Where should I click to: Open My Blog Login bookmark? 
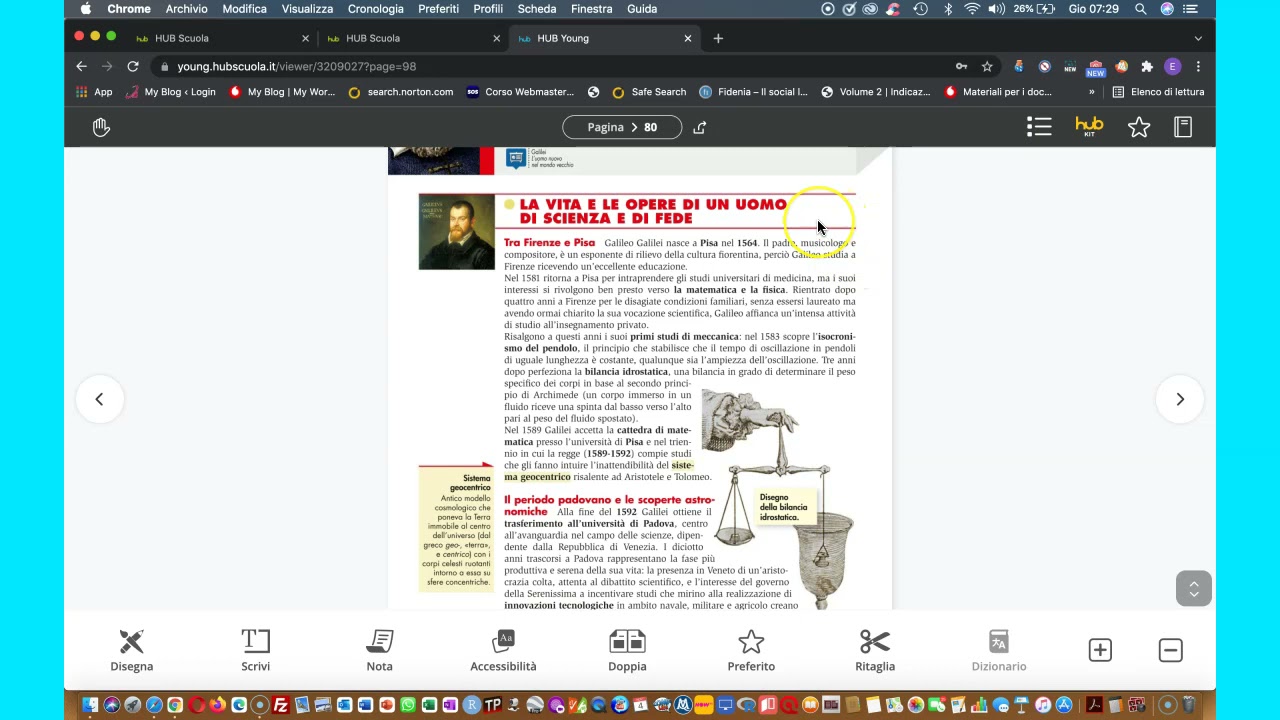tap(171, 92)
